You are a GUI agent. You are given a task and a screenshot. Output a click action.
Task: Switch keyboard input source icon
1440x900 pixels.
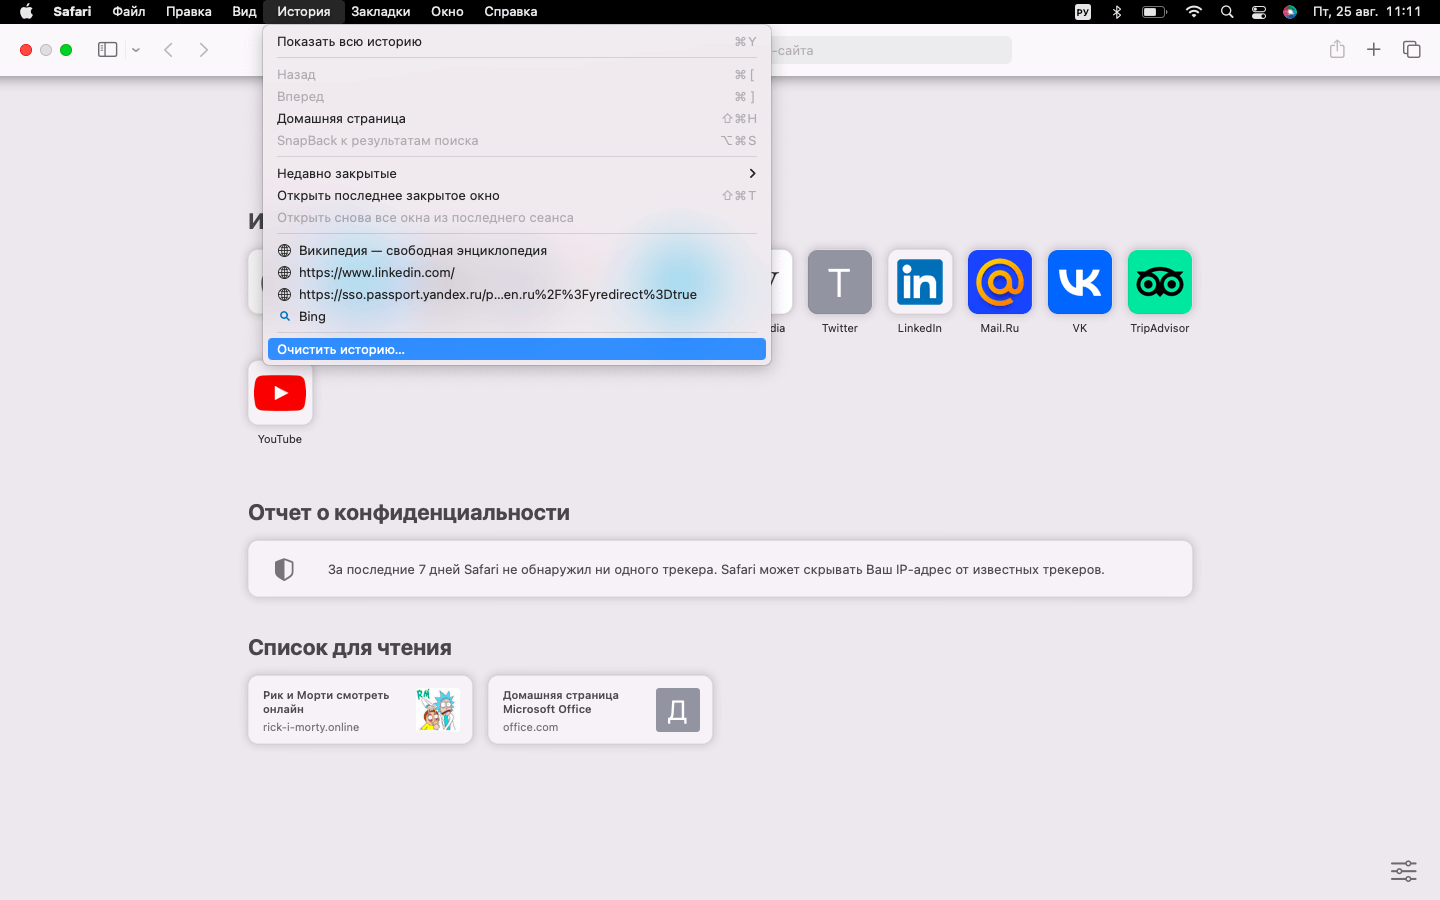1083,12
